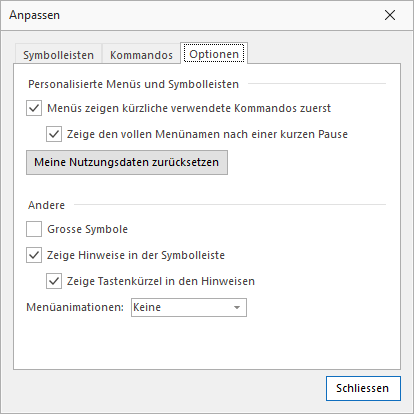The height and width of the screenshot is (414, 414).
Task: Enable the Grosse Symbole checkbox
Action: (x=34, y=229)
